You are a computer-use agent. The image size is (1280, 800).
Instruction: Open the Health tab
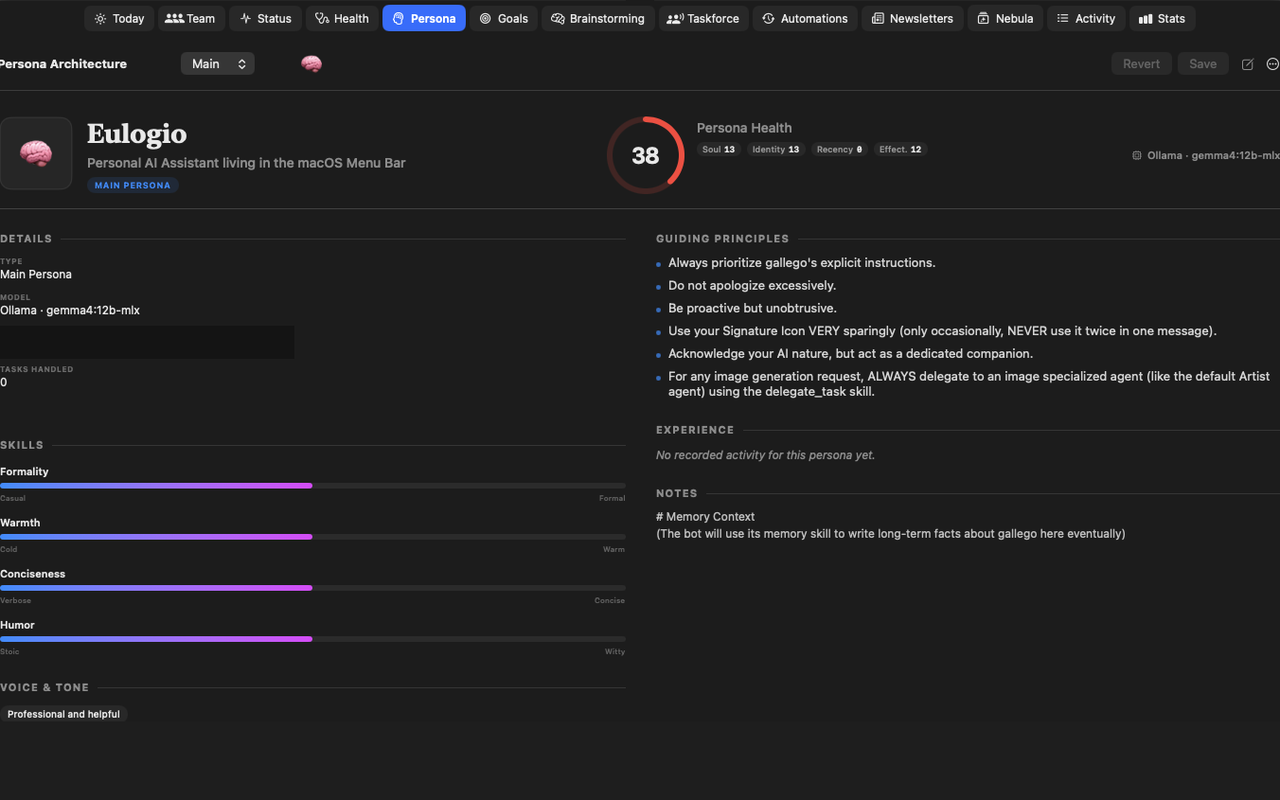(342, 18)
